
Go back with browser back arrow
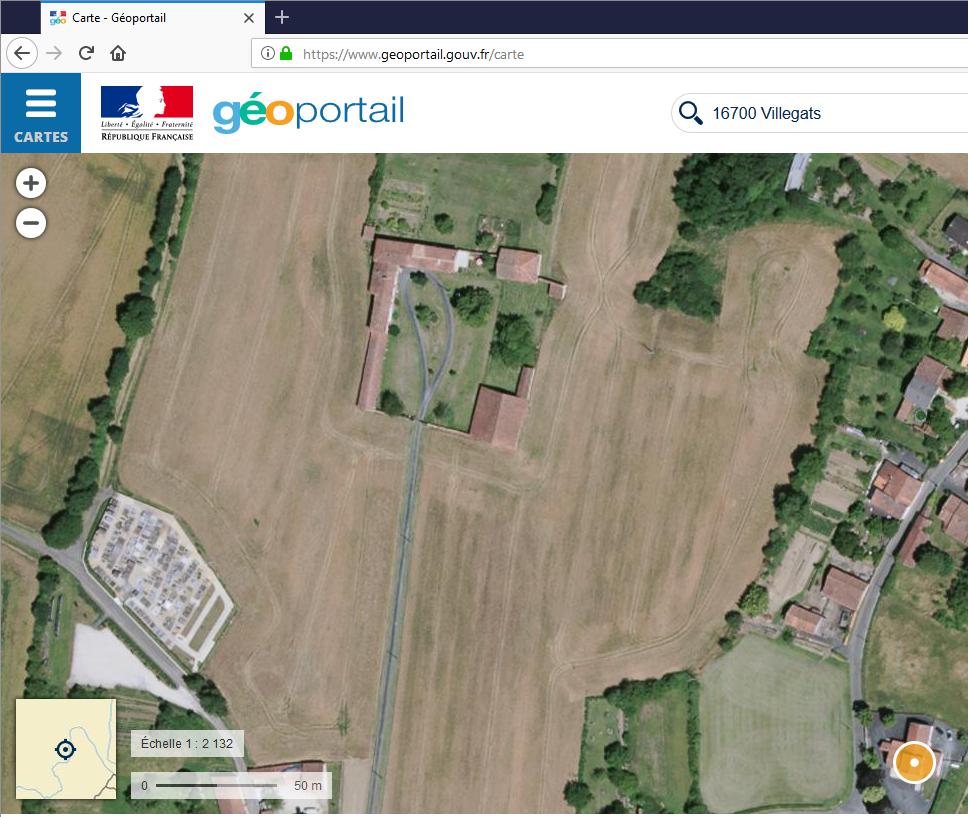(22, 54)
